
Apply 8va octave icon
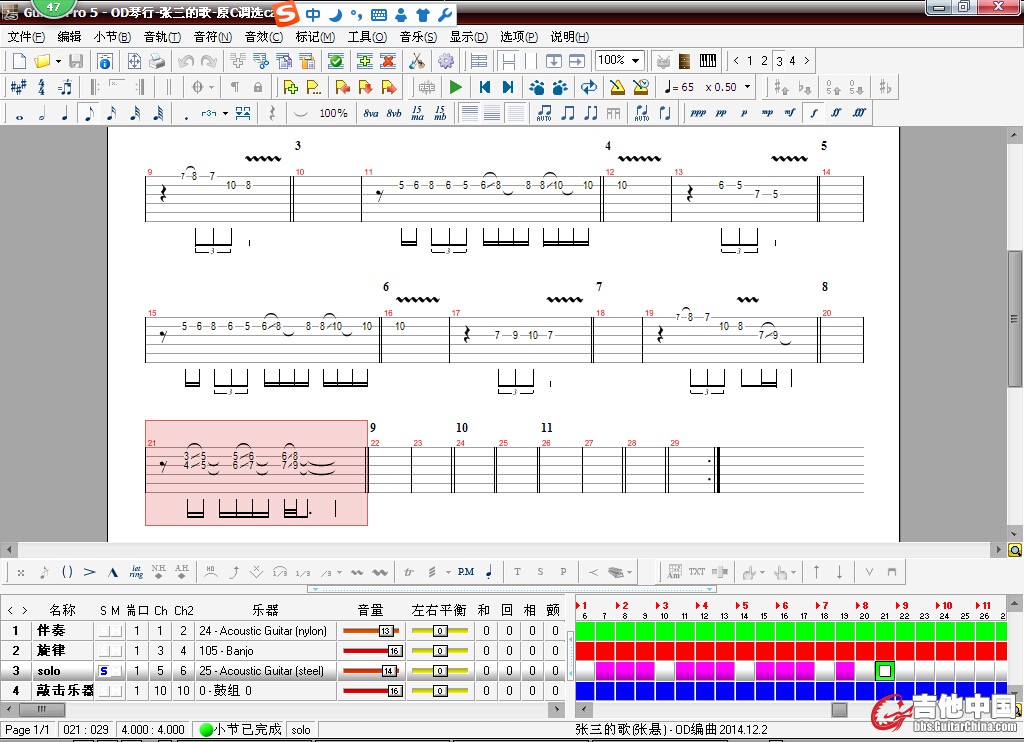(371, 114)
